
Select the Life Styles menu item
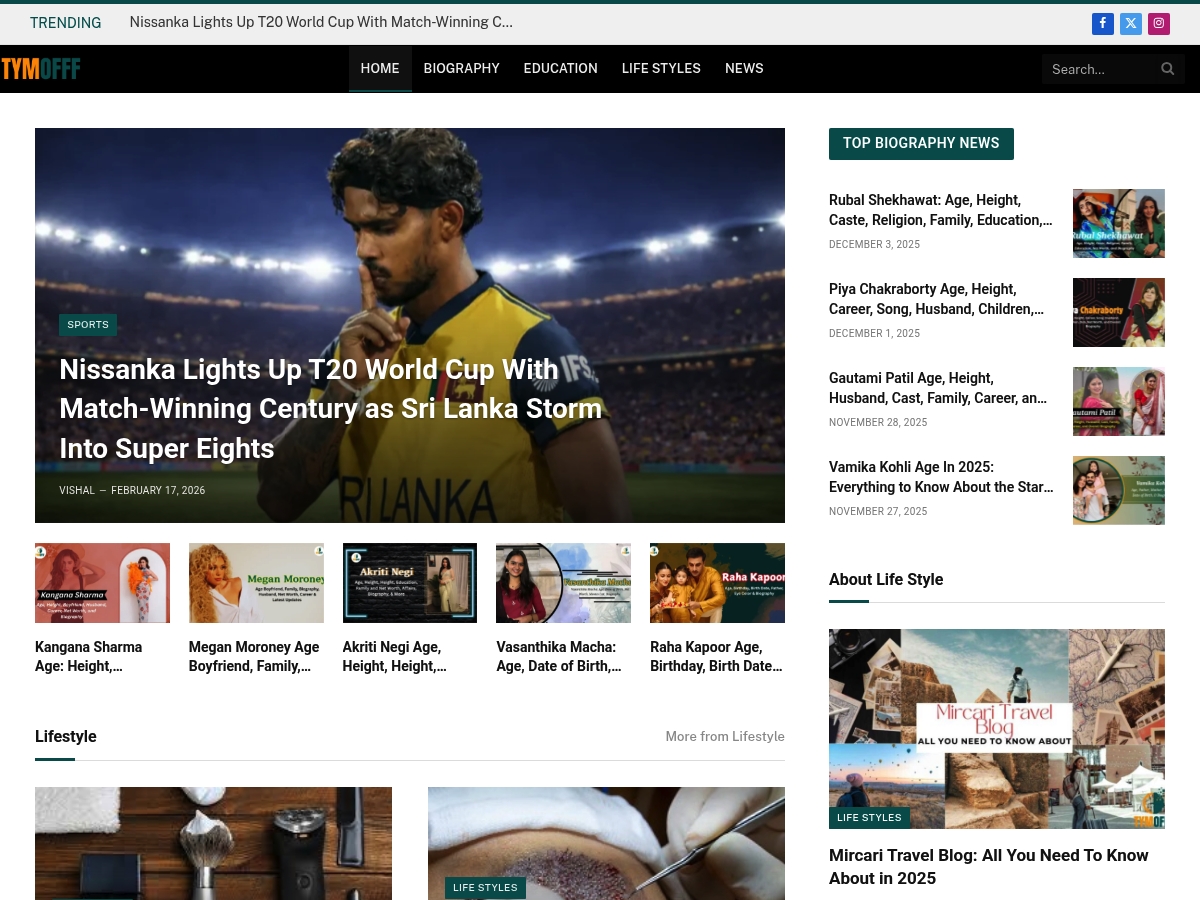tap(661, 69)
